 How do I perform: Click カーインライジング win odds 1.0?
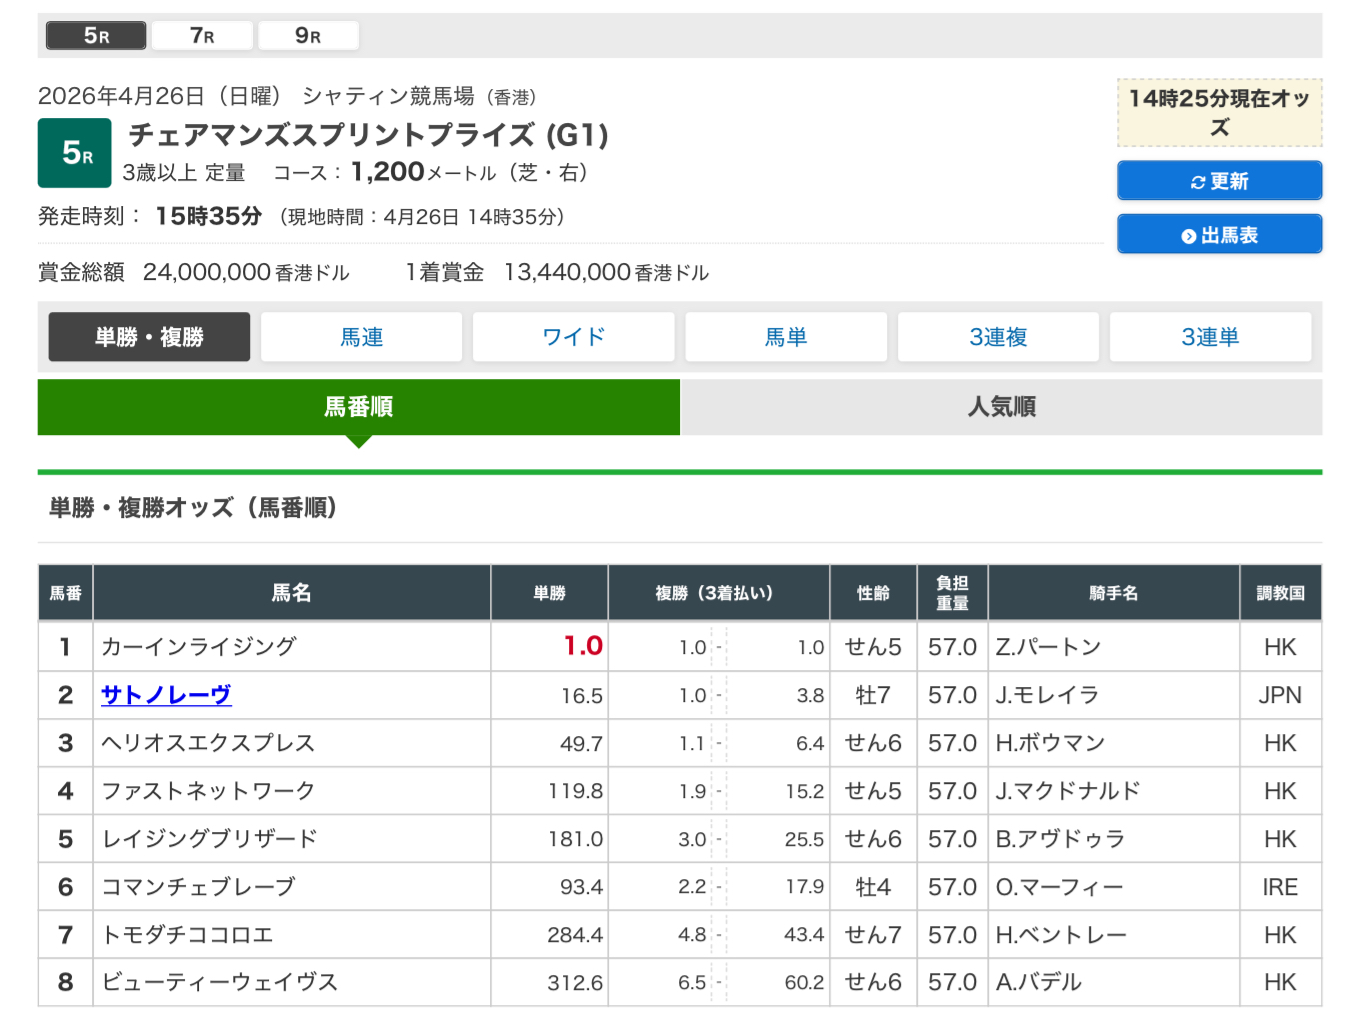(x=582, y=646)
